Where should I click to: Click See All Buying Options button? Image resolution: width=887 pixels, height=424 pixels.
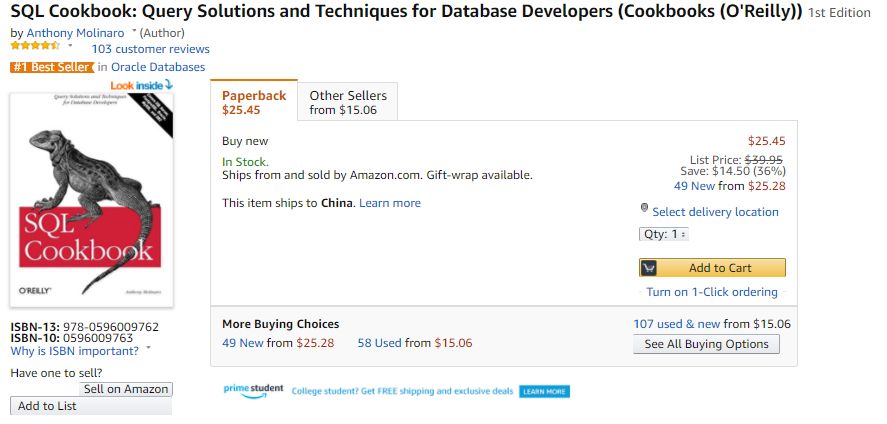[706, 344]
